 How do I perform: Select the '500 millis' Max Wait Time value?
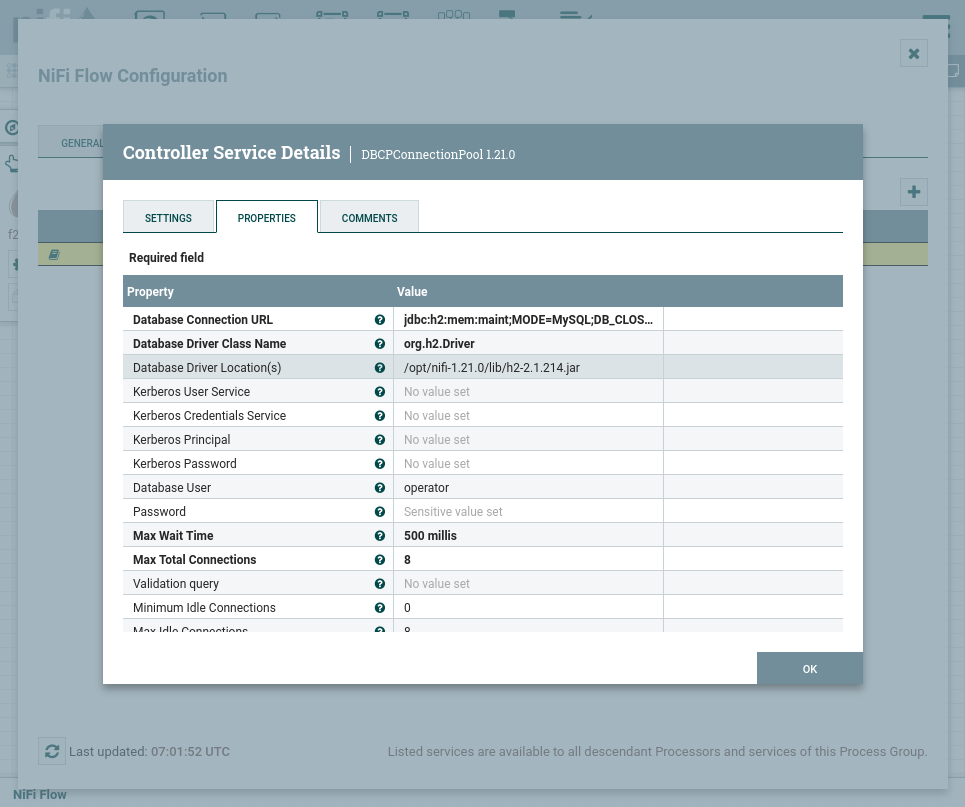[x=528, y=536]
